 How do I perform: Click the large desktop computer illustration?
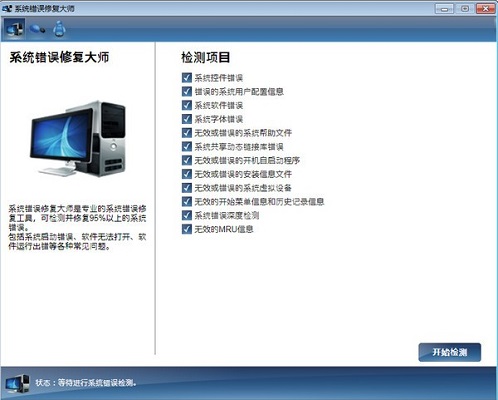(78, 139)
